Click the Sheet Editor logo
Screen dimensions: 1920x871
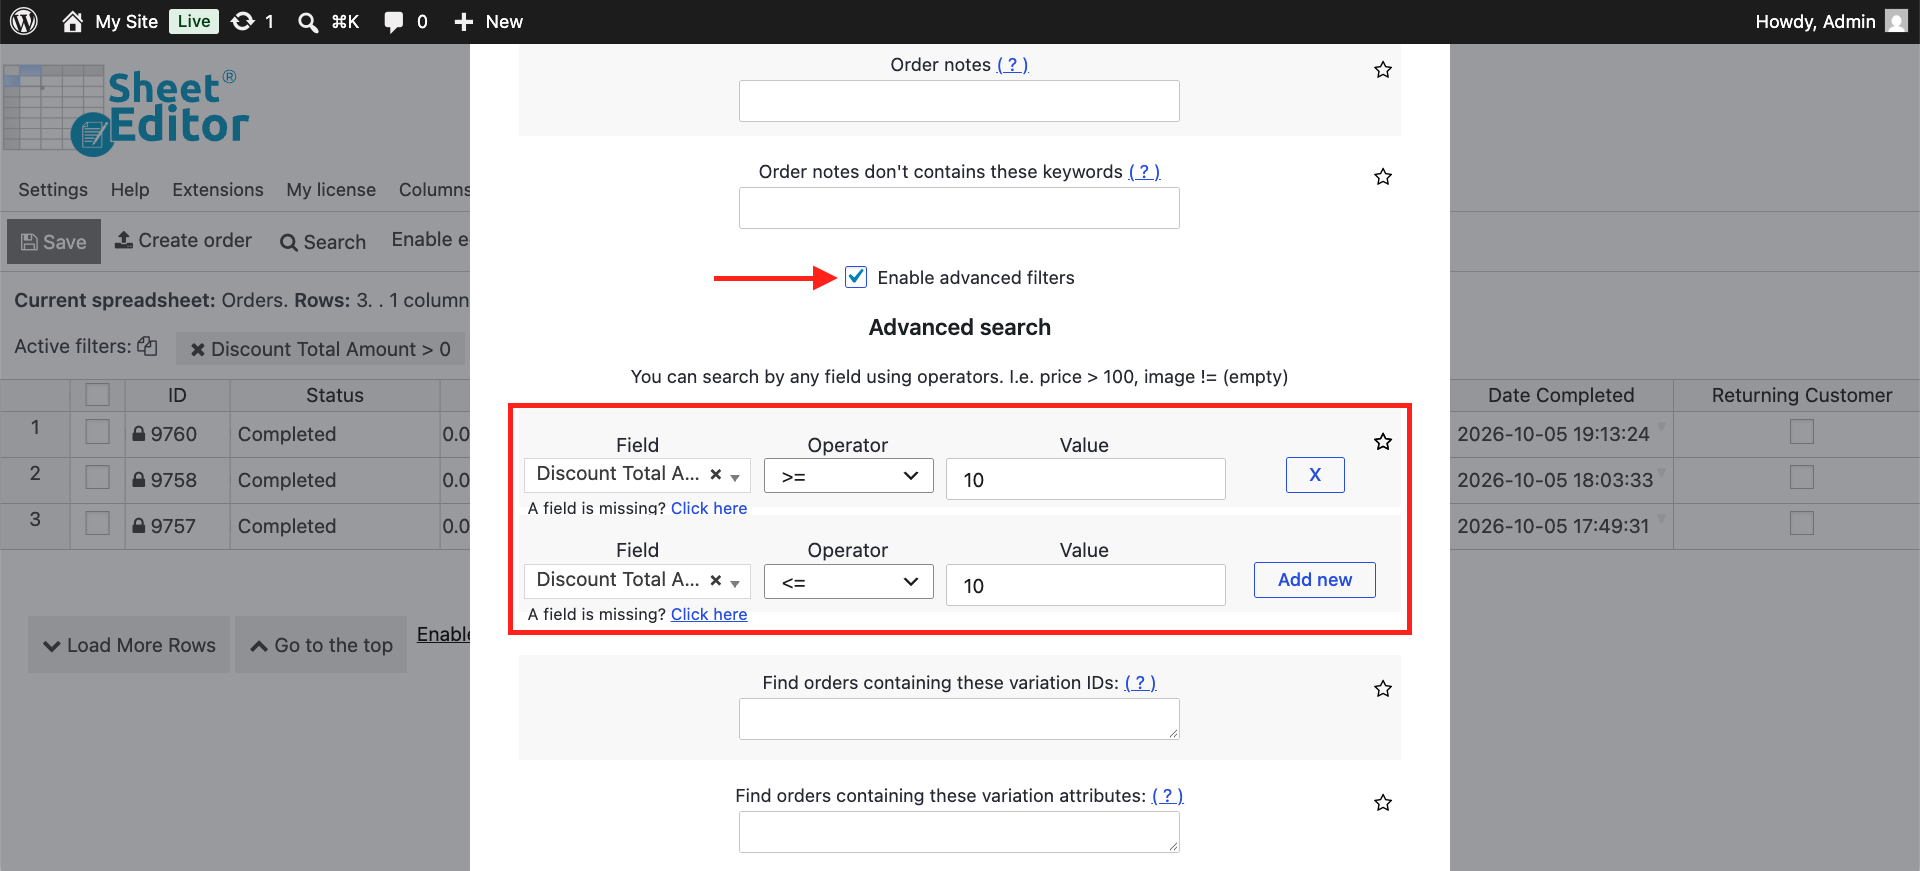pos(126,110)
